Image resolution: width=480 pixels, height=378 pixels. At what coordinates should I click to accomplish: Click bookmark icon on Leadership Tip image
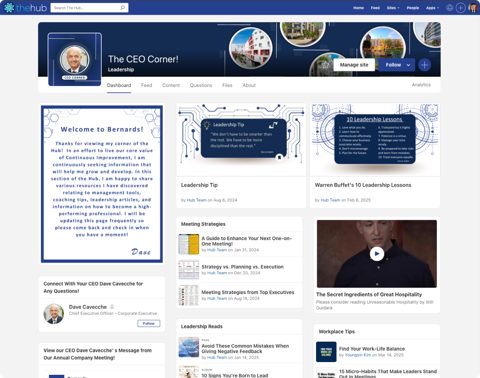[x=279, y=157]
